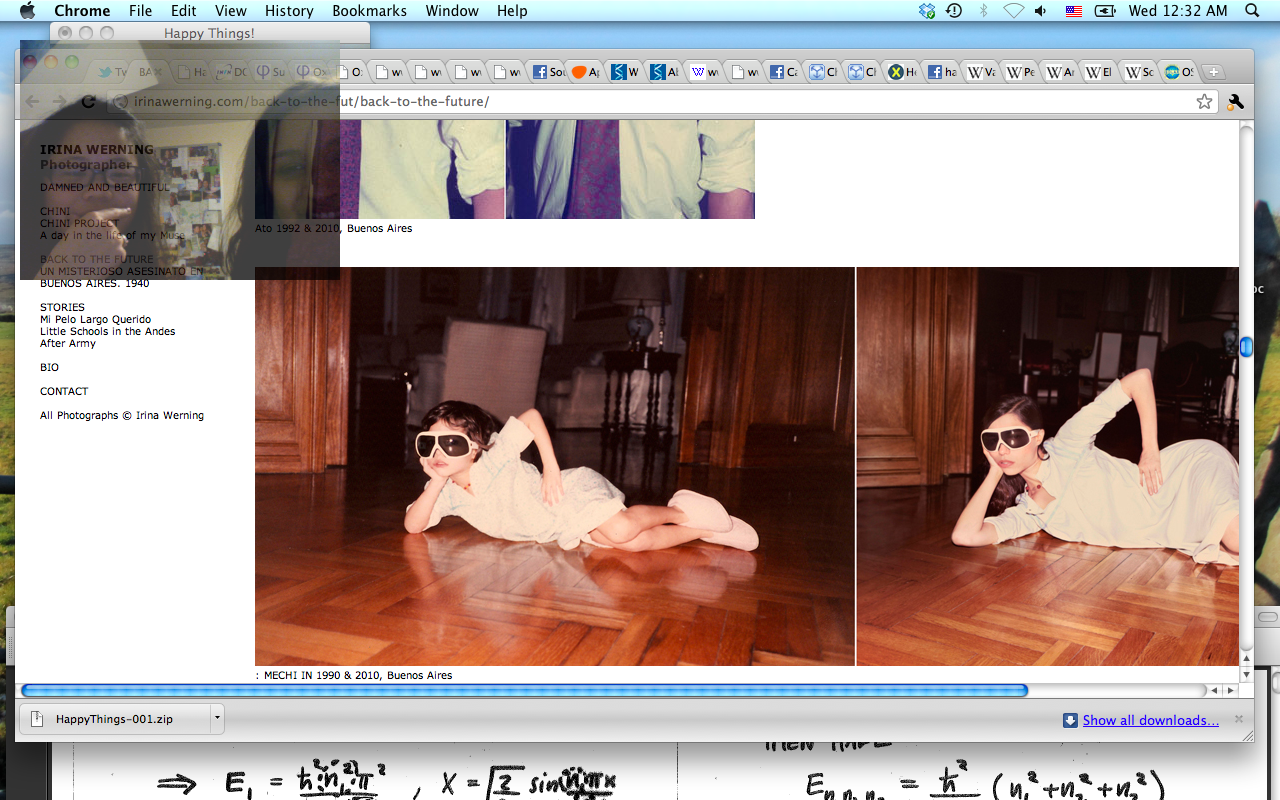
Task: Open the Dropbox menu bar icon
Action: pos(927,11)
